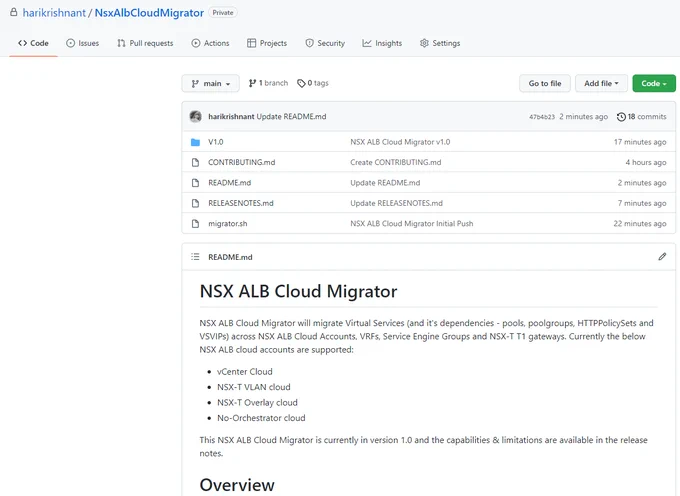Open the Issues tab
The height and width of the screenshot is (496, 680).
82,43
